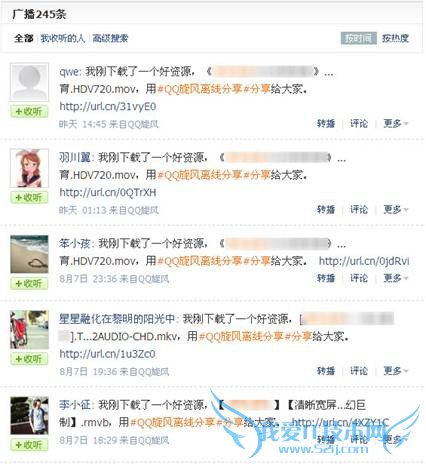Switch to 我收听的人 tab
This screenshot has width=426, height=464.
[63, 38]
